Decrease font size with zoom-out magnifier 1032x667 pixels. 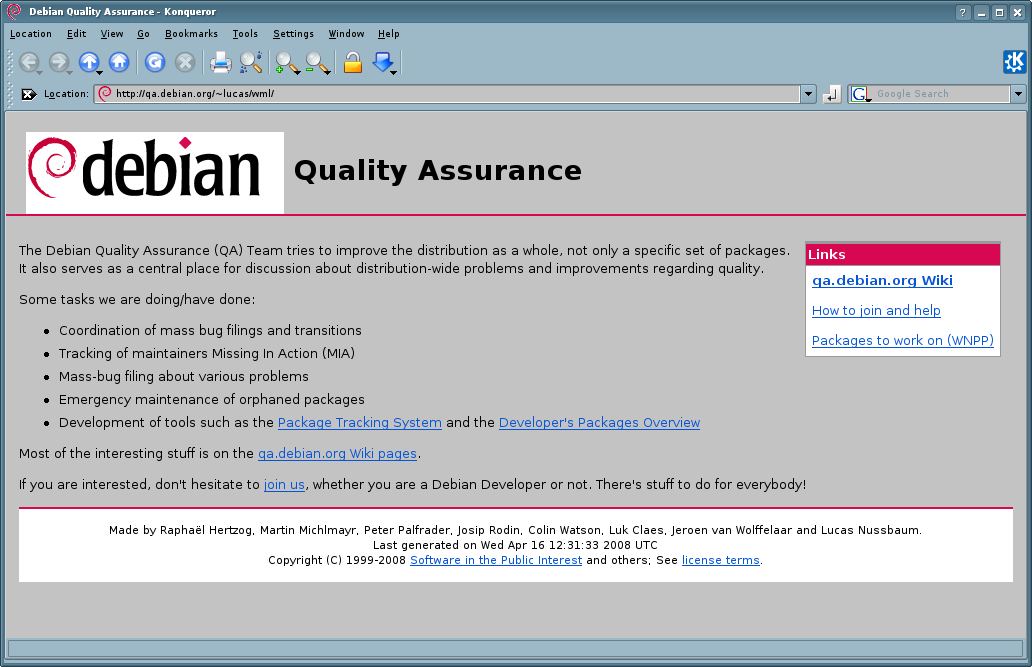pyautogui.click(x=317, y=63)
